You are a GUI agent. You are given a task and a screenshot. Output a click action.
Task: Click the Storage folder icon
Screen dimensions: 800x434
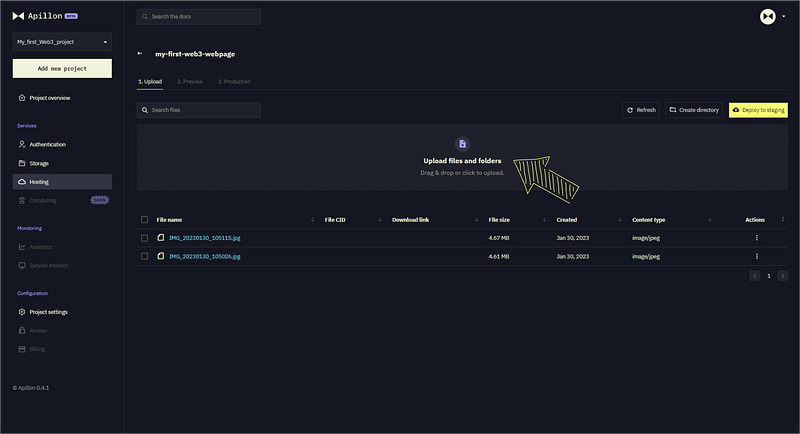coord(22,163)
